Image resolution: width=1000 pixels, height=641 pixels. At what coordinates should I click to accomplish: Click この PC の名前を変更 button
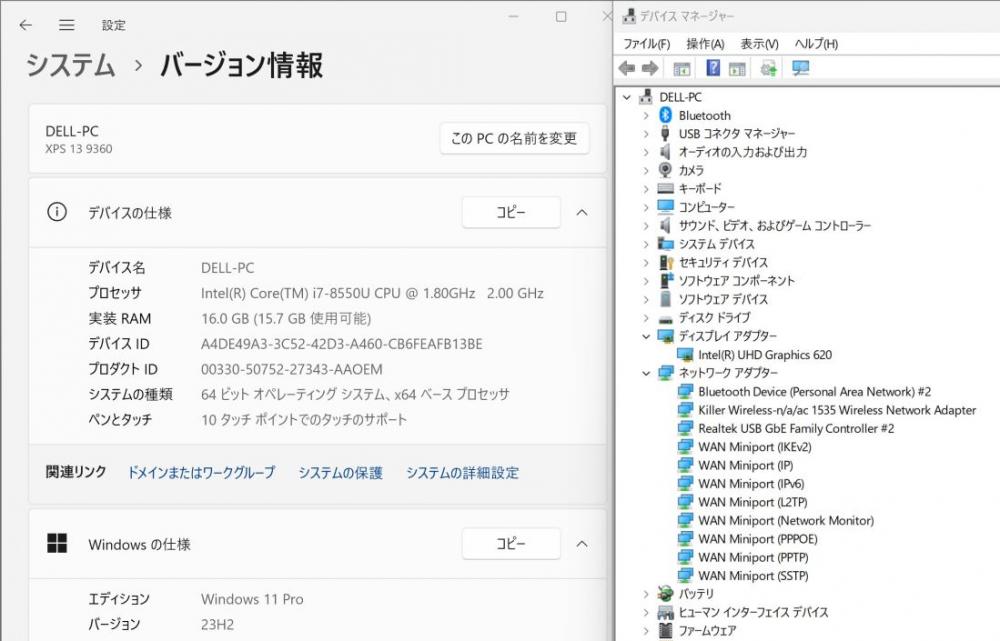tap(514, 138)
